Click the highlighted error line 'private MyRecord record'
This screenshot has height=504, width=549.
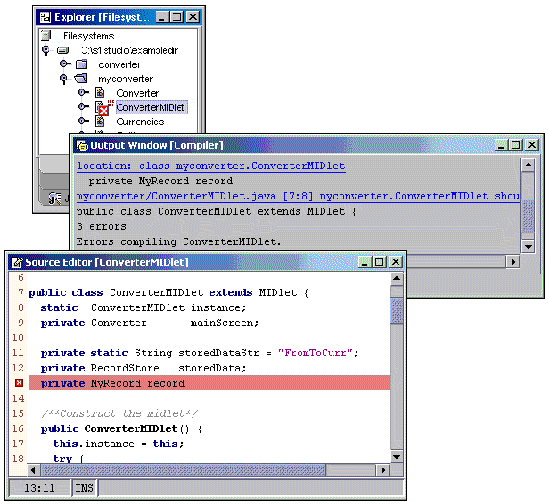pos(209,383)
